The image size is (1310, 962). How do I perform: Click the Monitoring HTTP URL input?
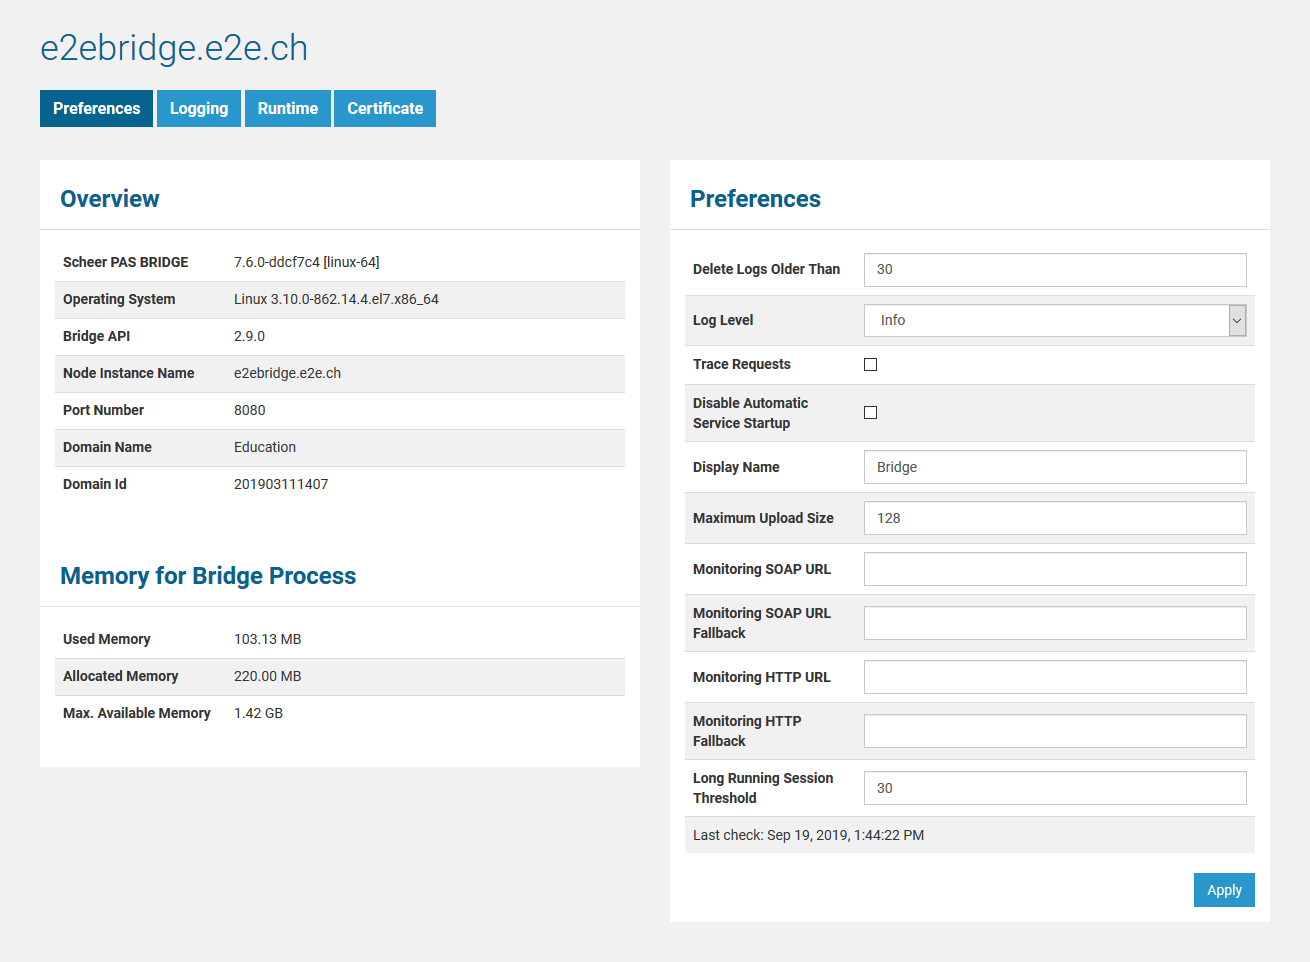click(x=1055, y=677)
